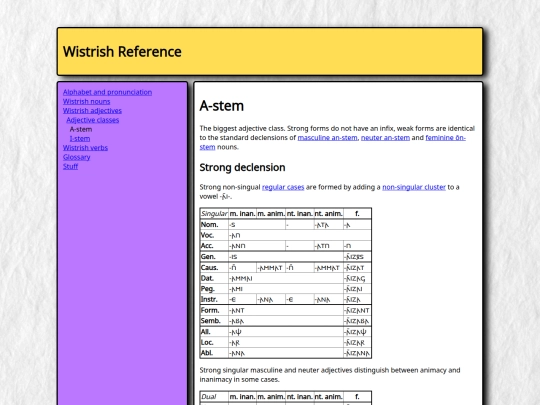This screenshot has width=540, height=405.
Task: Click the Dual table header cell
Action: [214, 397]
